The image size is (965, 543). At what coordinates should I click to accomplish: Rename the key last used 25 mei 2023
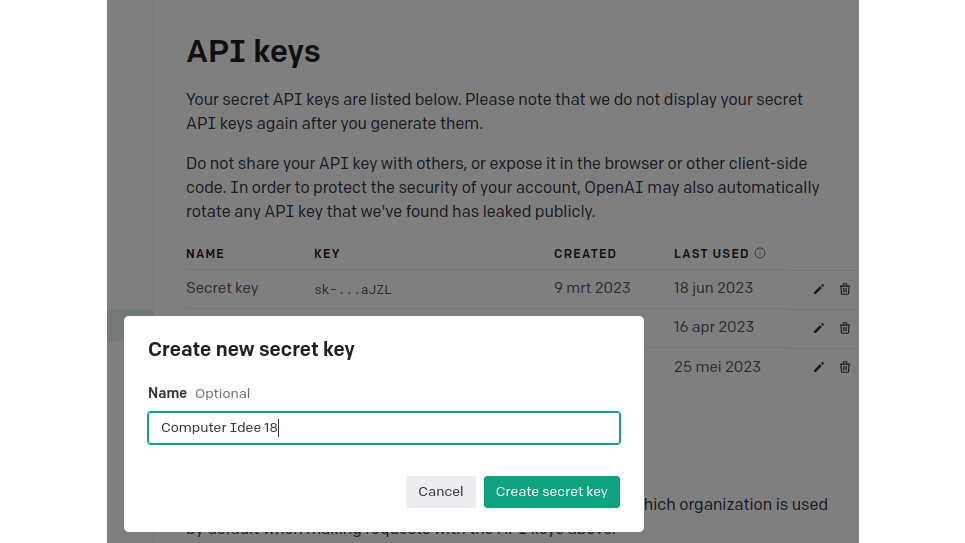pos(819,367)
